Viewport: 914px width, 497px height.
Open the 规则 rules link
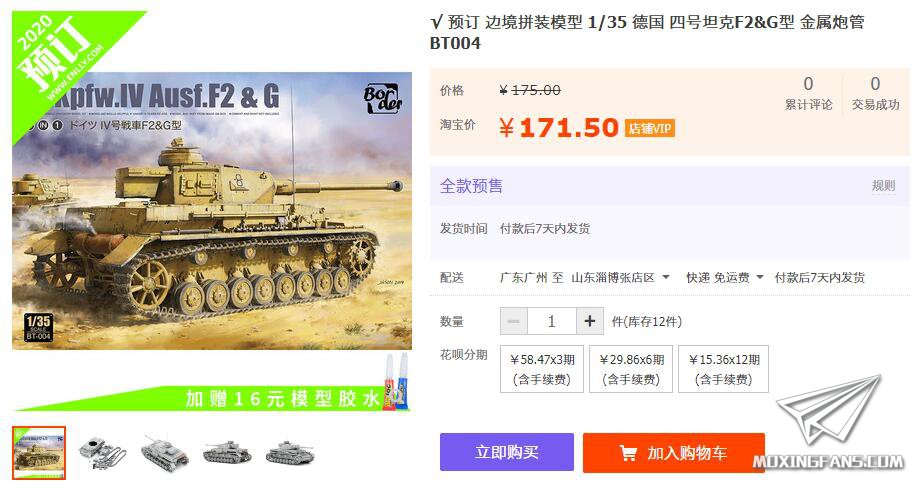point(883,185)
